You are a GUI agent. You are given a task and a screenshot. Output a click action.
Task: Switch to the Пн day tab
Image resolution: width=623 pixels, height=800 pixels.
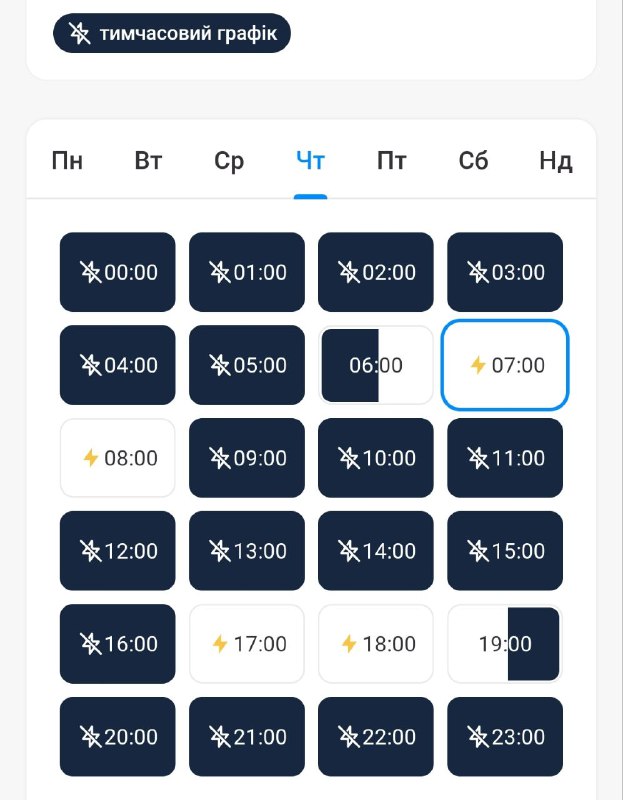[67, 161]
